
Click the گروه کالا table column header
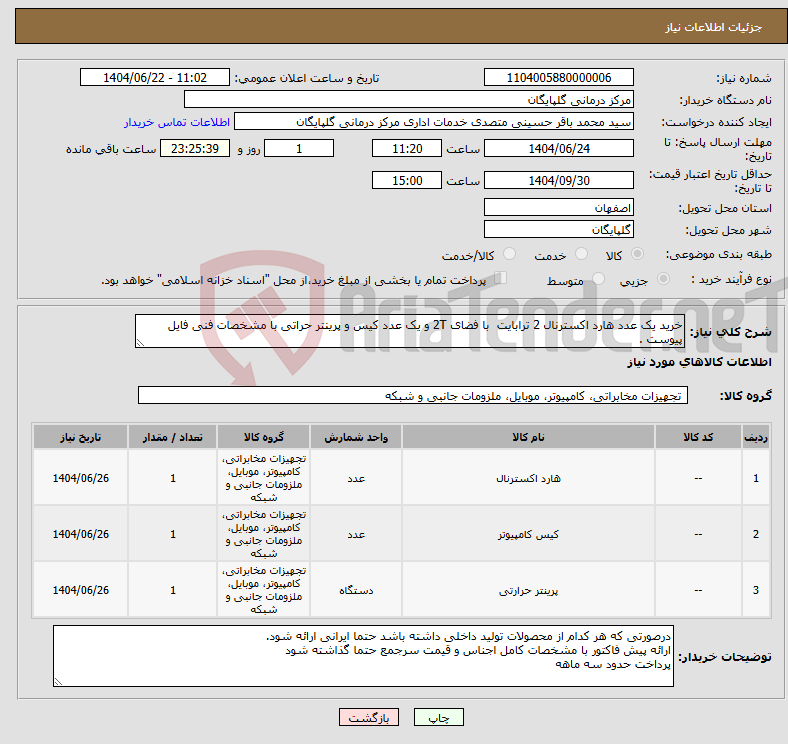264,437
